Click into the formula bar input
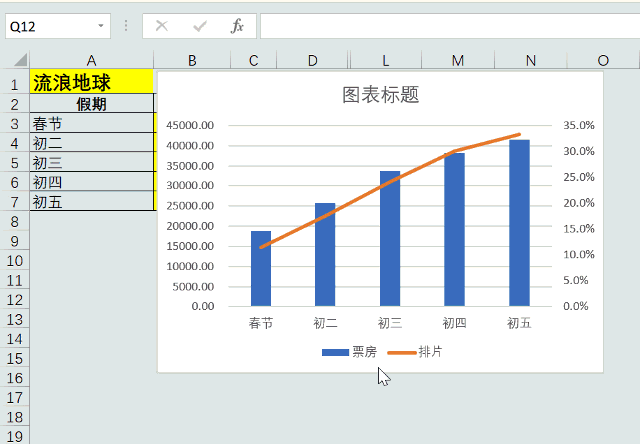Image resolution: width=640 pixels, height=444 pixels. [450, 26]
